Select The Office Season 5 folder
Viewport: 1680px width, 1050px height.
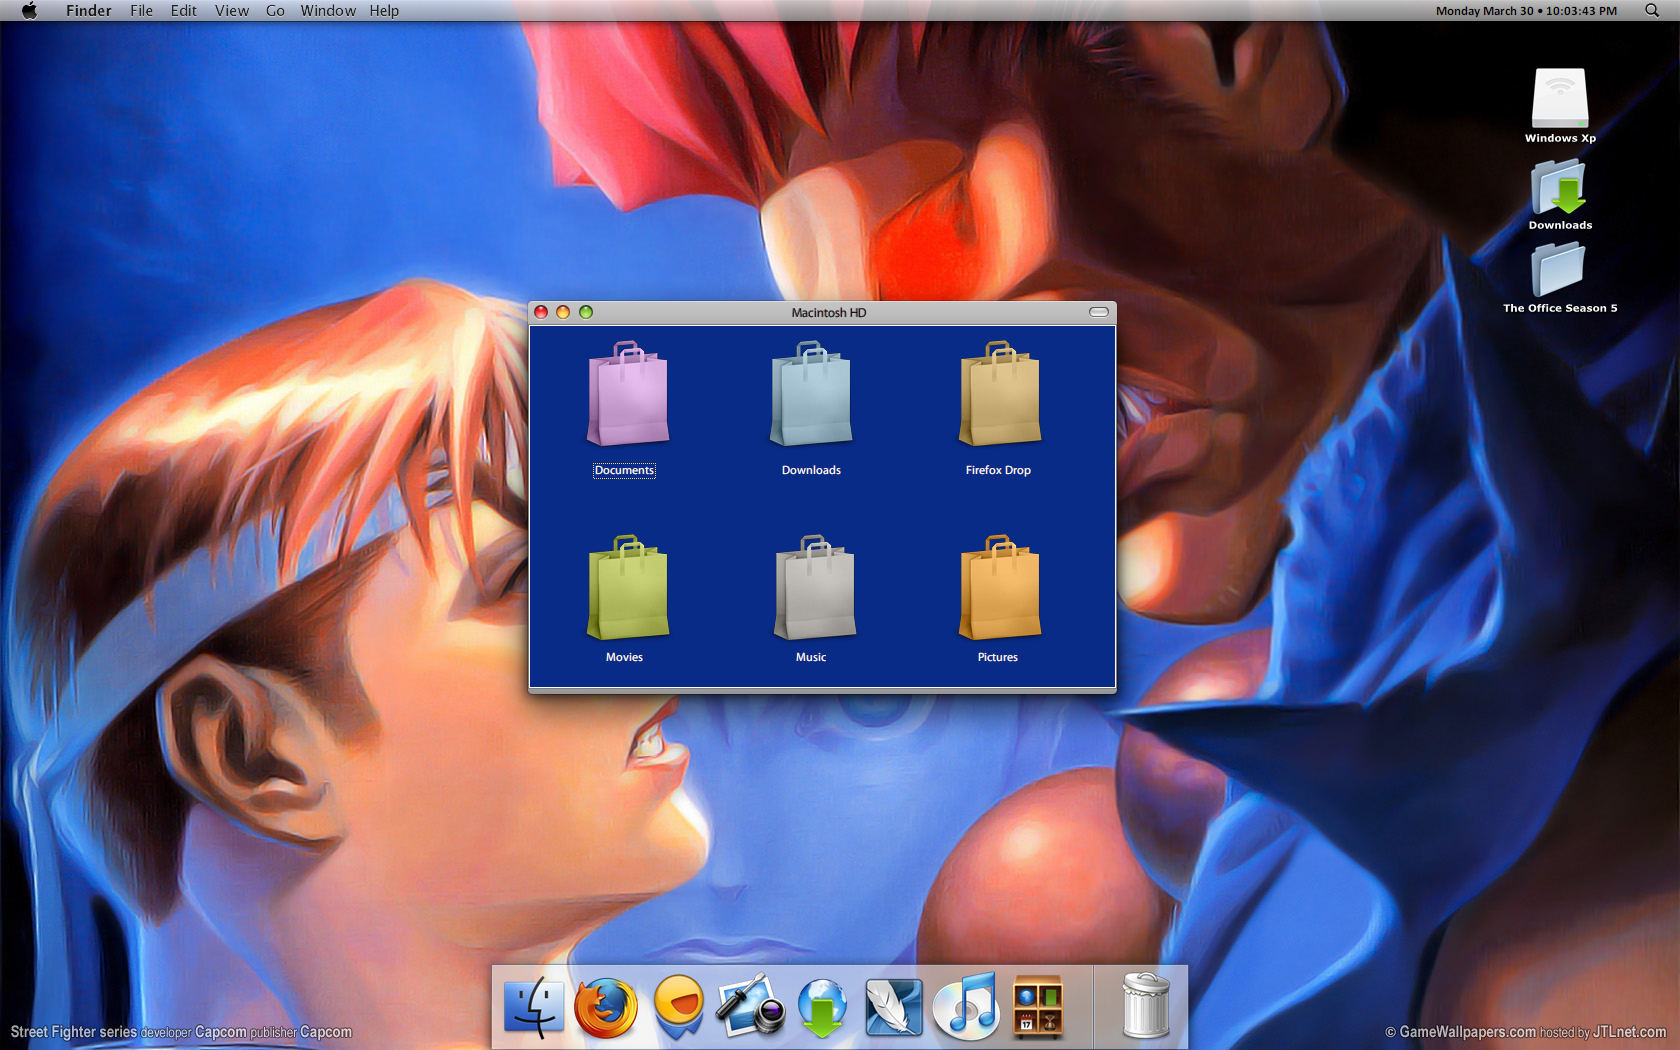[x=1559, y=270]
